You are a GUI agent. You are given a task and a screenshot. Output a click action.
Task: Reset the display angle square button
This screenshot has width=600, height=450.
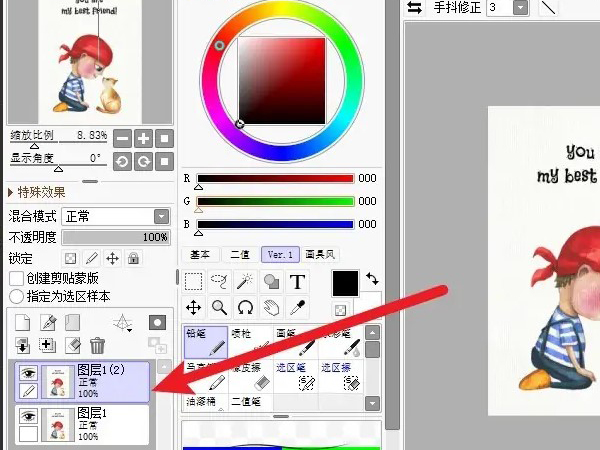click(x=165, y=161)
